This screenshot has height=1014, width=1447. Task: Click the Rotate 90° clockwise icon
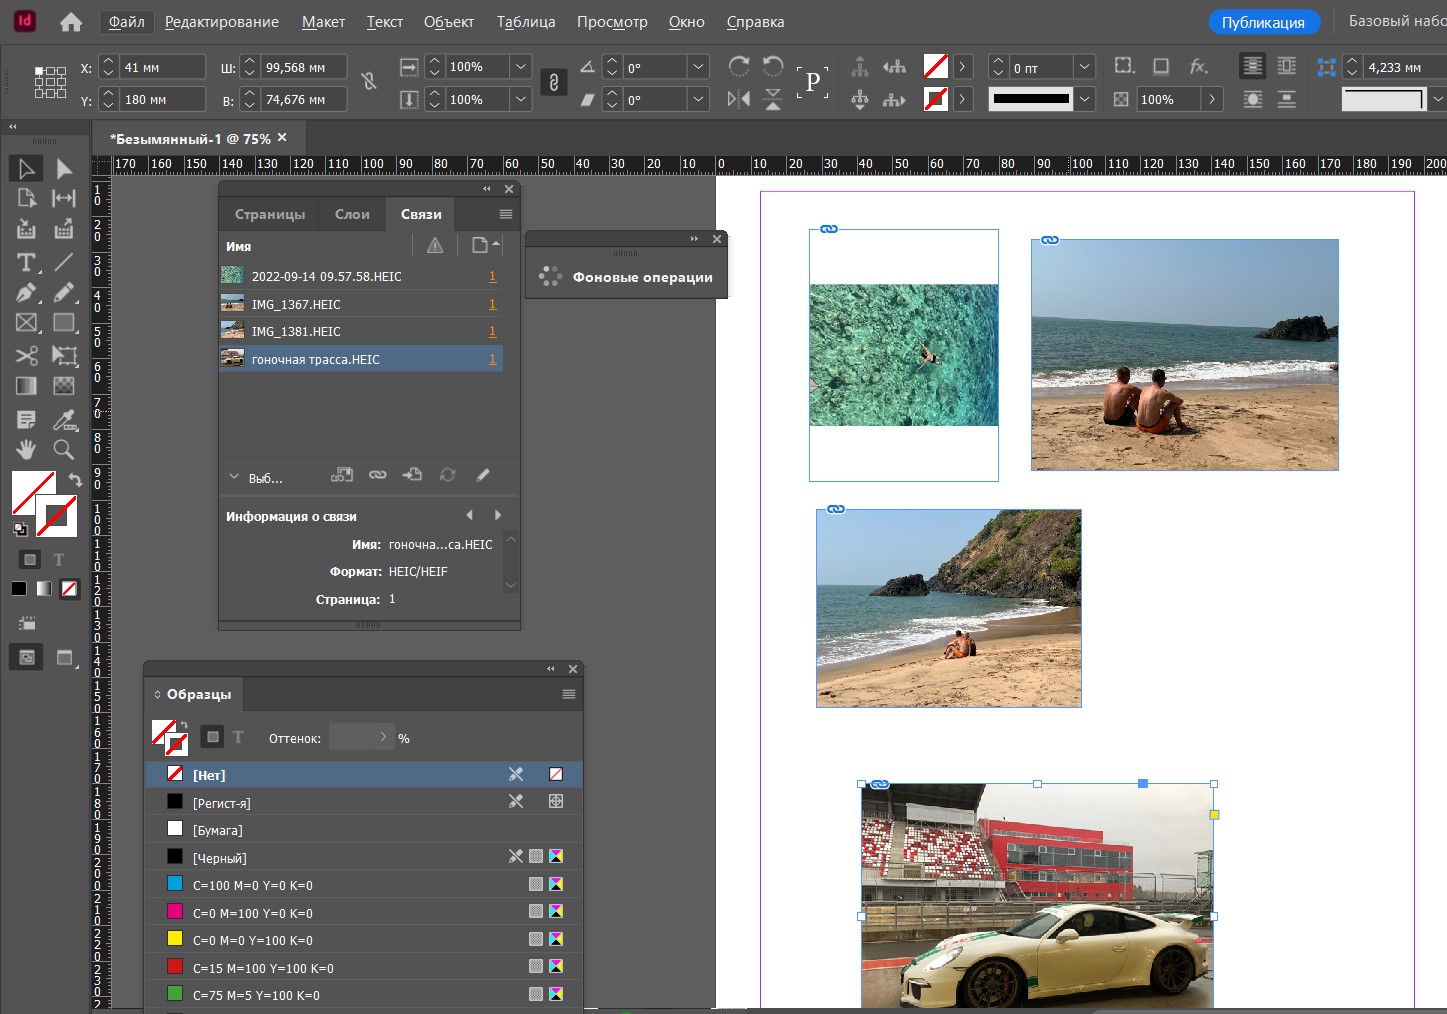(739, 66)
